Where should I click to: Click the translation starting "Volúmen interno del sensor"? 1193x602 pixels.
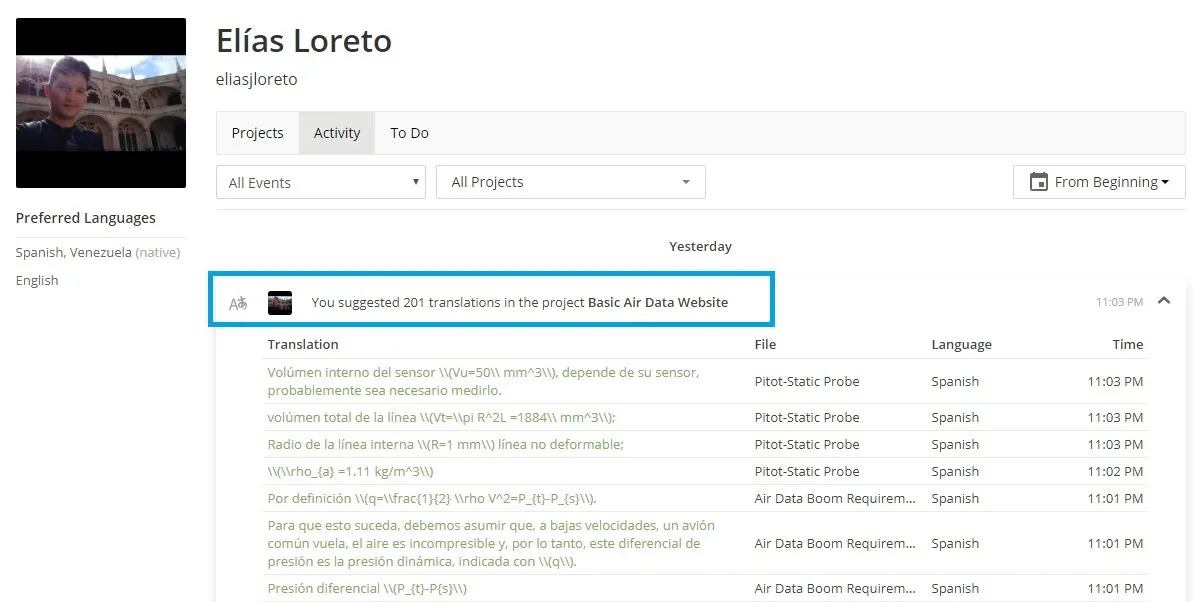click(x=483, y=381)
